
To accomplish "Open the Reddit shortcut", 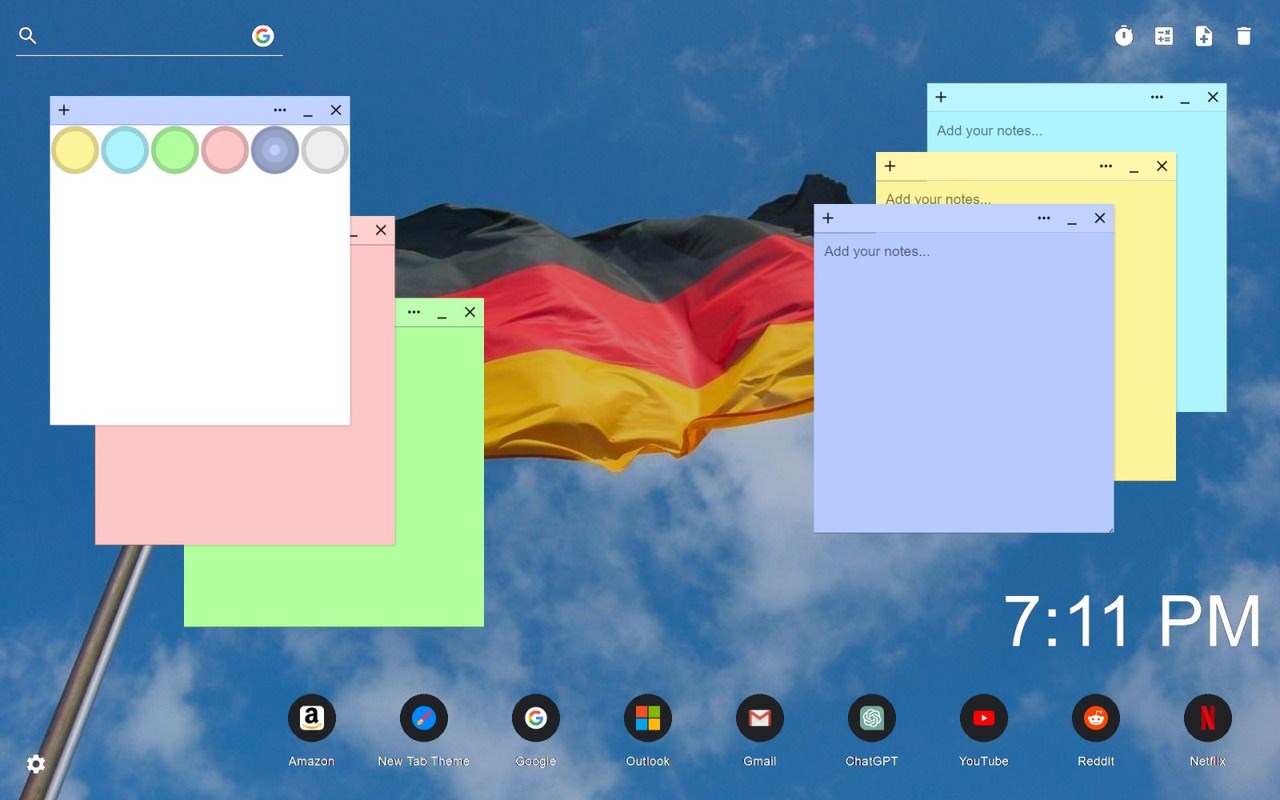I will tap(1096, 718).
